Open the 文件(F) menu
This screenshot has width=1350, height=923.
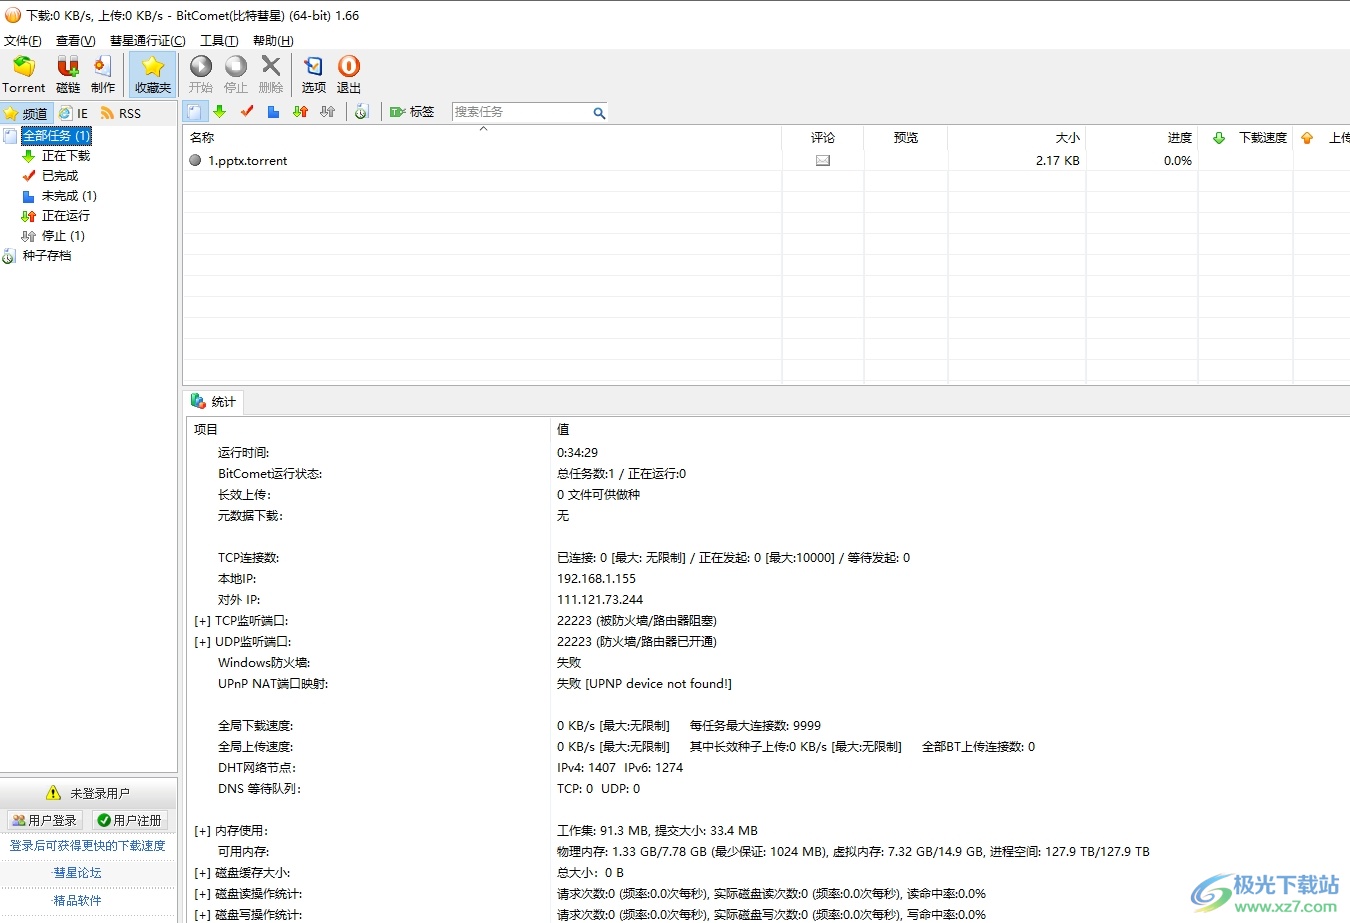tap(23, 41)
